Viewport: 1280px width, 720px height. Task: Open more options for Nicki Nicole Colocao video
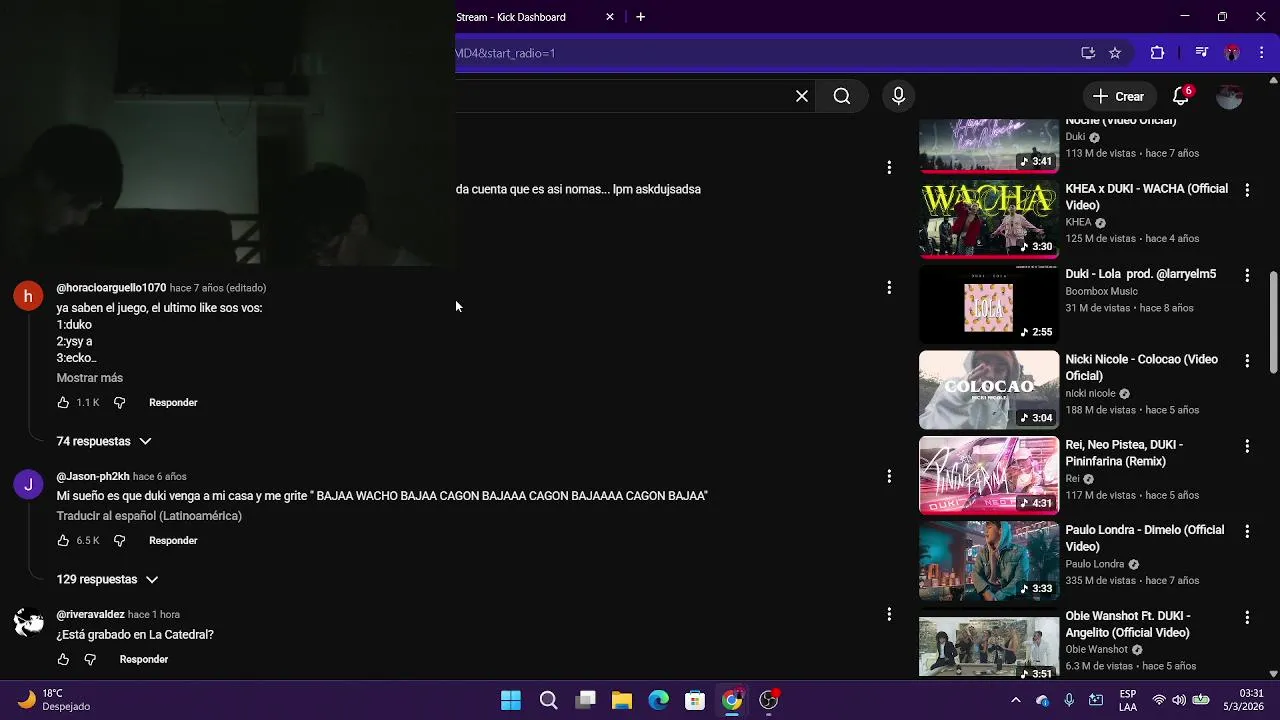tap(1247, 360)
